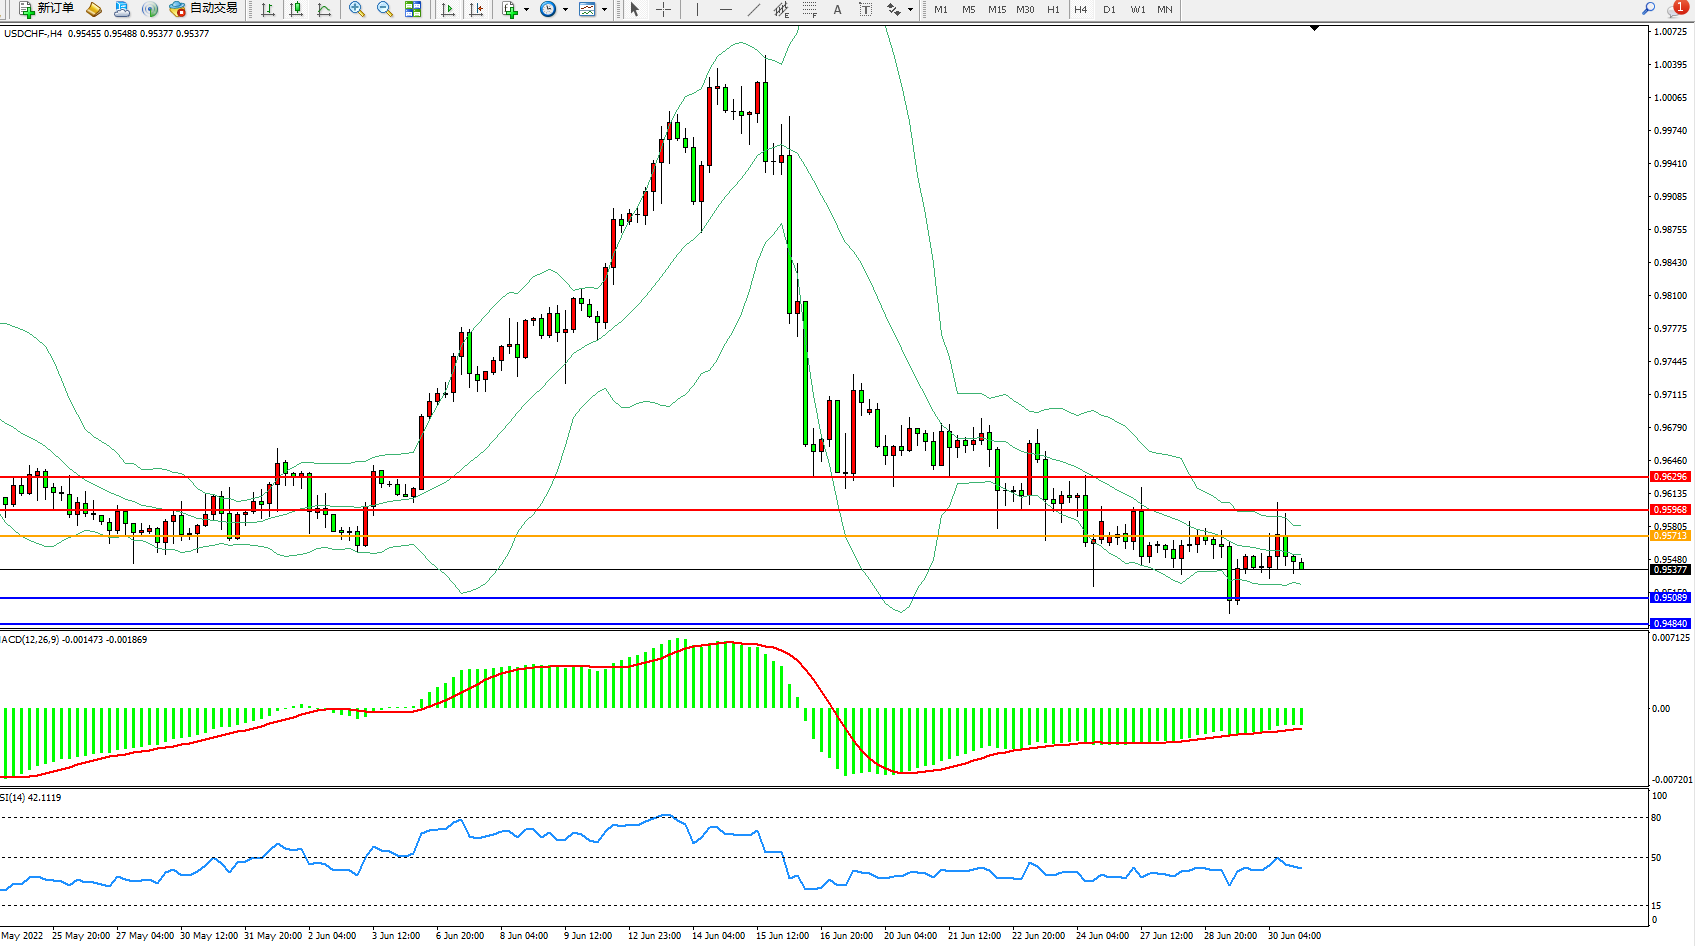Switch chart to candlestick mode
This screenshot has width=1695, height=946.
click(296, 9)
